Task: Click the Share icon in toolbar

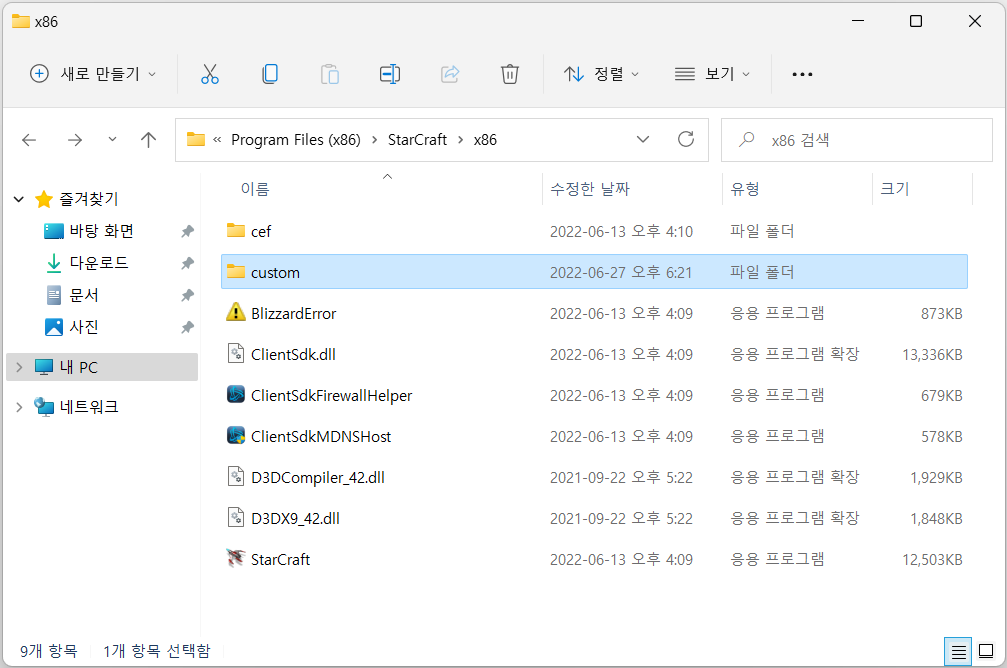Action: click(450, 74)
